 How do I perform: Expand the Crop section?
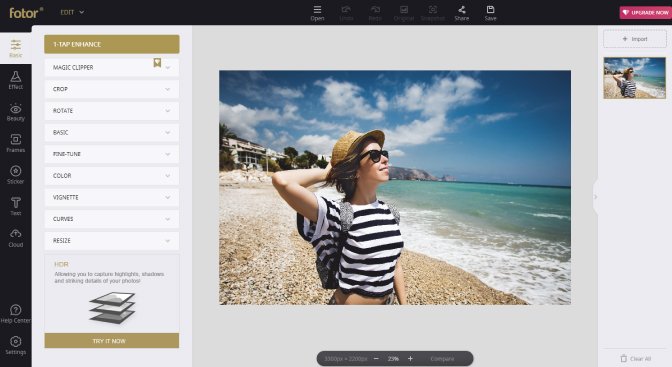click(x=112, y=89)
